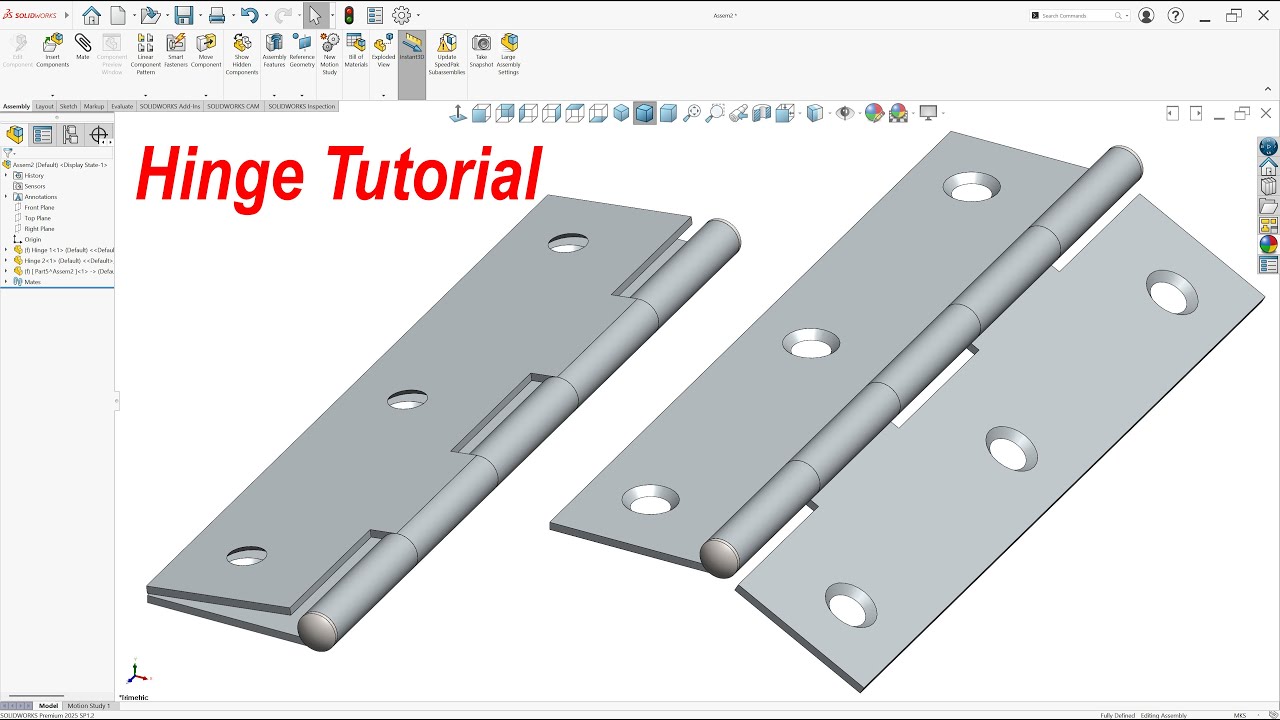Open the Evaluate tab
This screenshot has width=1280, height=720.
click(x=122, y=106)
